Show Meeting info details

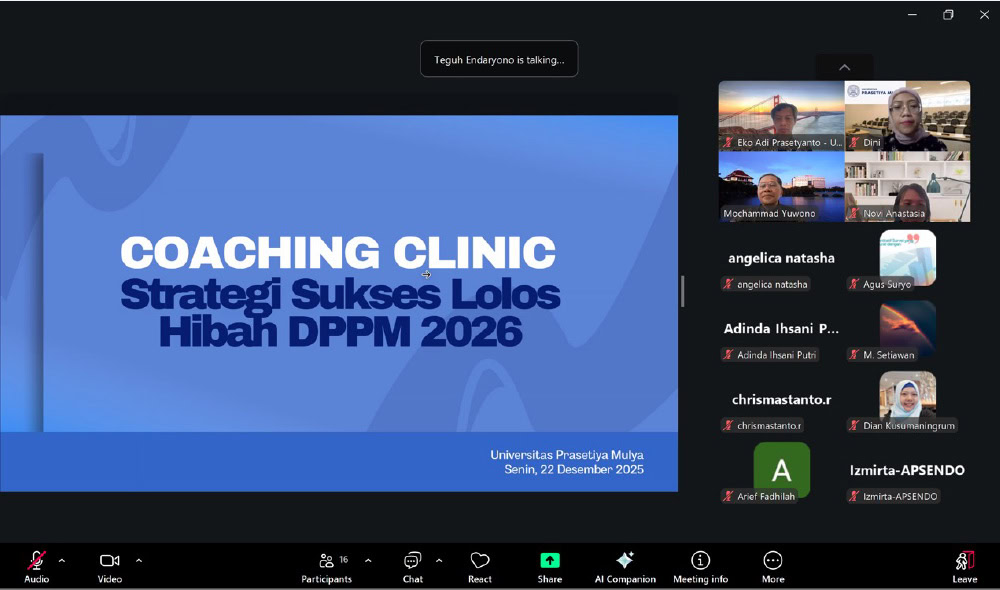(x=700, y=561)
